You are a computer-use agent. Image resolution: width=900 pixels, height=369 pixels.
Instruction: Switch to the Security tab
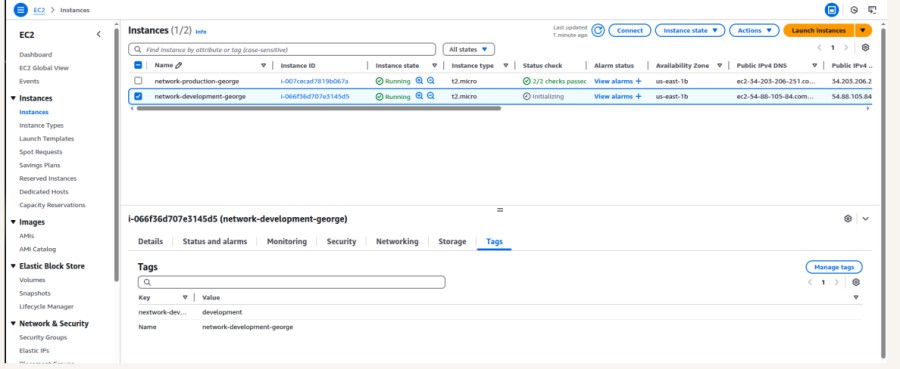342,242
